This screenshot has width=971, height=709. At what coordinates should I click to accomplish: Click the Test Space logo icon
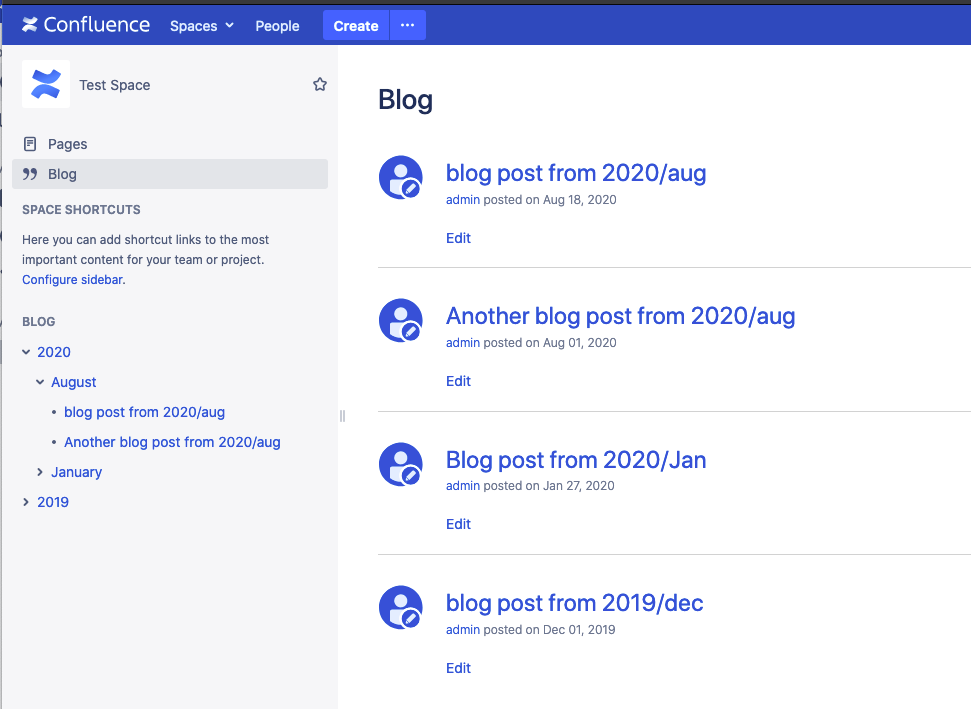click(x=45, y=84)
